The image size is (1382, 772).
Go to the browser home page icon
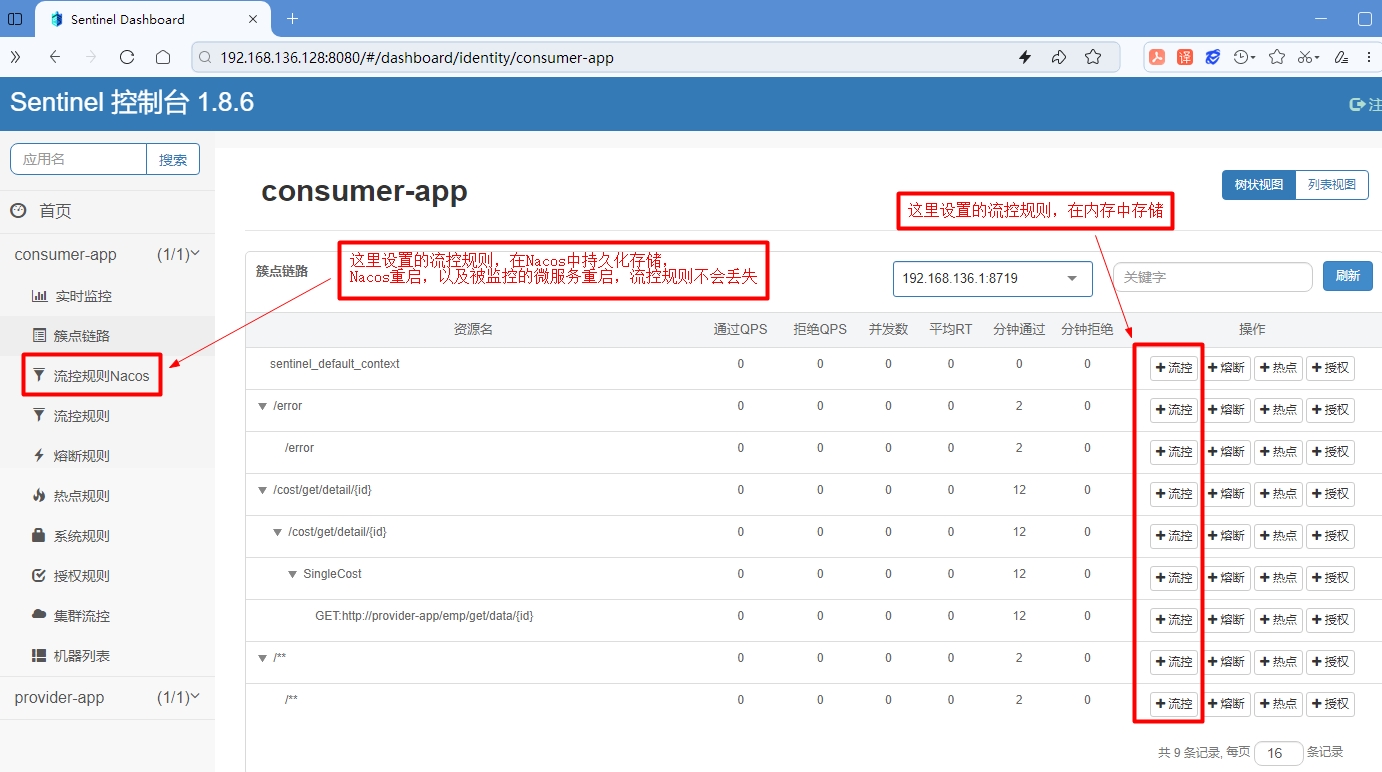(x=163, y=57)
